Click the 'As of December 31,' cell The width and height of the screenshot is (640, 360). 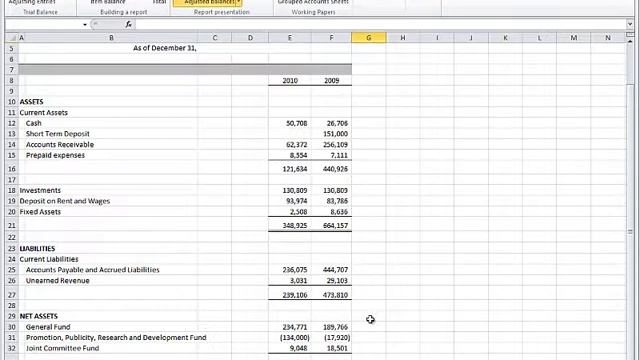click(164, 48)
